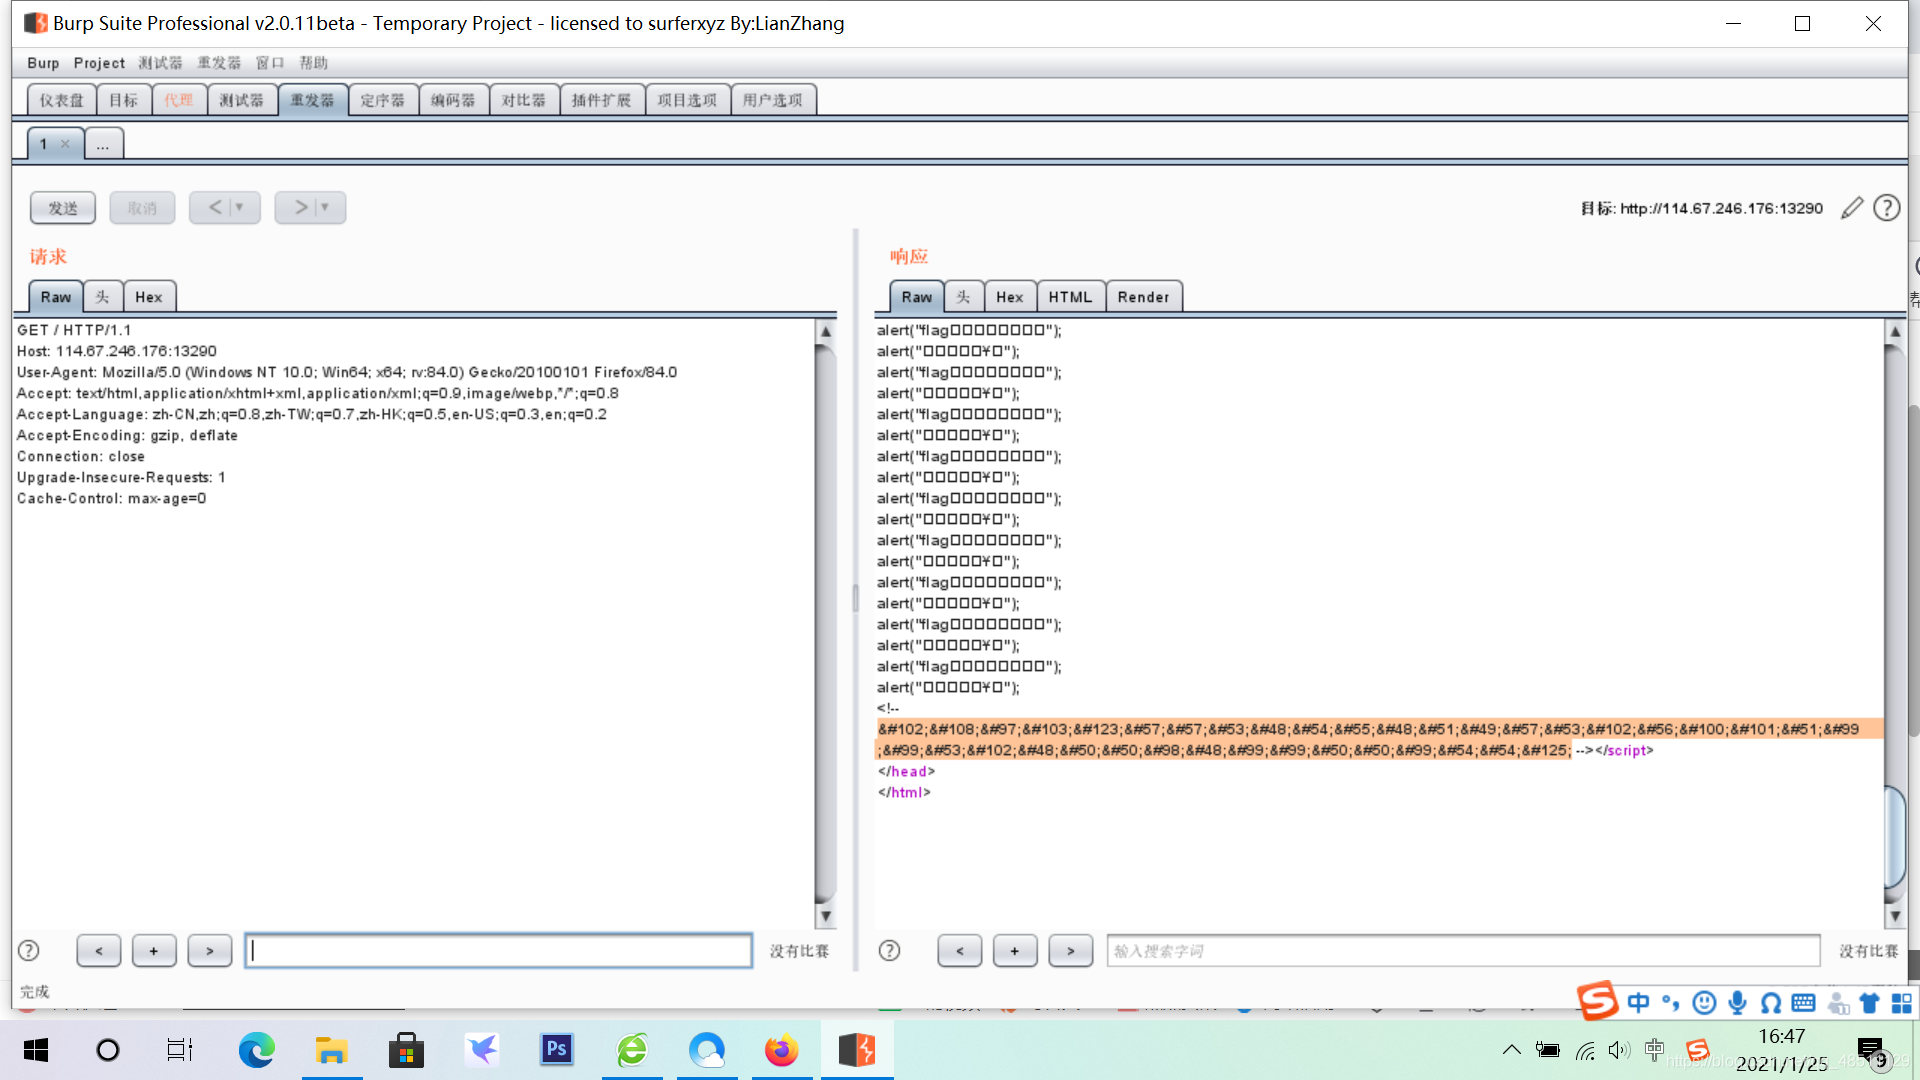Screen dimensions: 1920x1080
Task: Focus the response search input field
Action: [1463, 951]
